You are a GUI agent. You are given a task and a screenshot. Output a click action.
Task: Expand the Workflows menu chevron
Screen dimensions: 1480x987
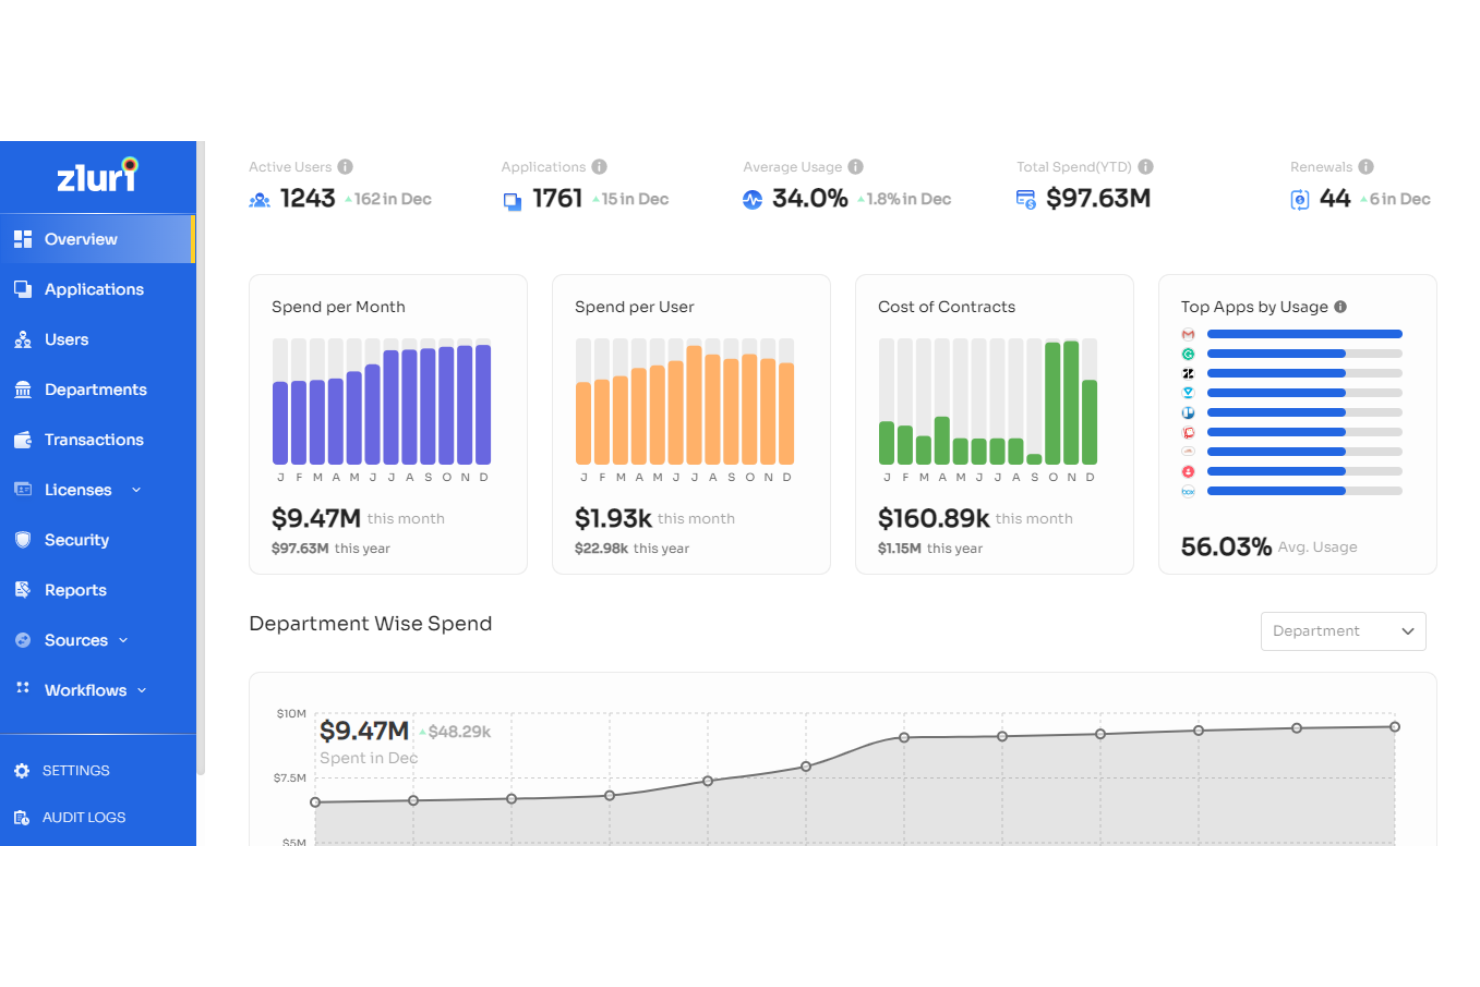[140, 690]
